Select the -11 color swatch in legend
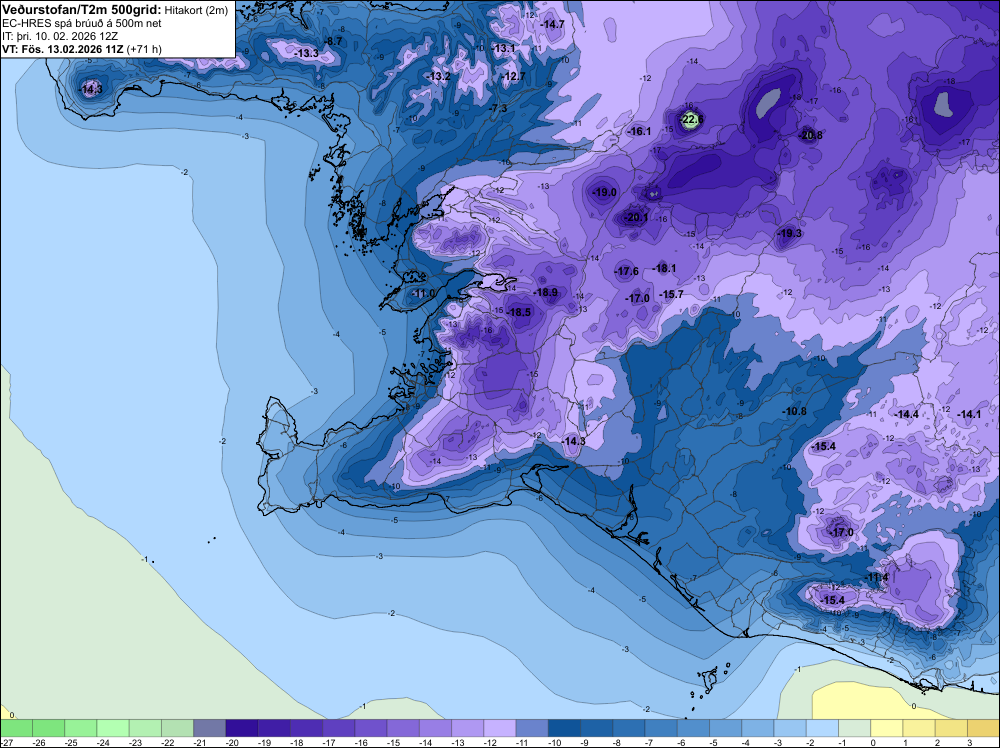1000x748 pixels. (532, 728)
